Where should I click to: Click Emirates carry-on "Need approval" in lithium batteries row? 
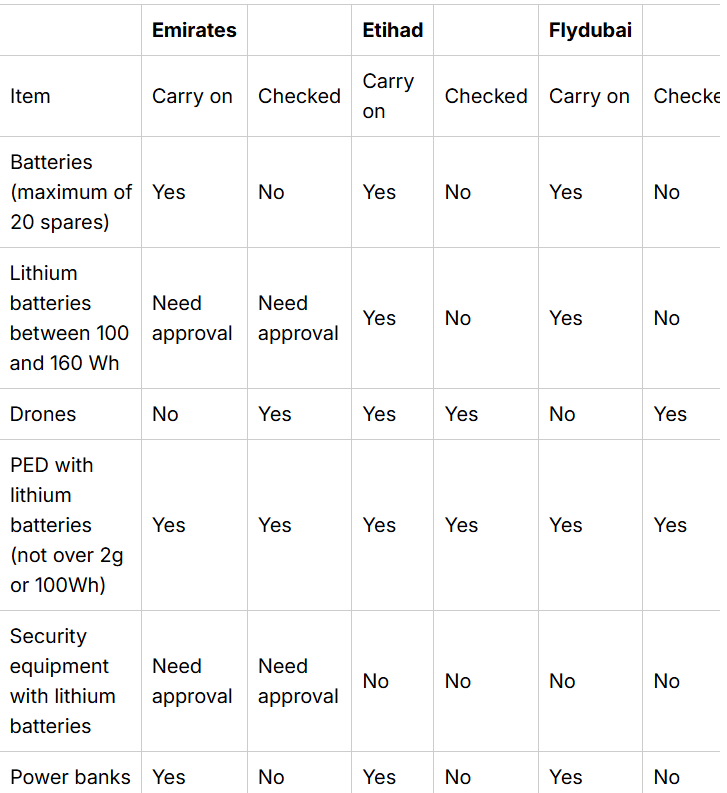[192, 318]
